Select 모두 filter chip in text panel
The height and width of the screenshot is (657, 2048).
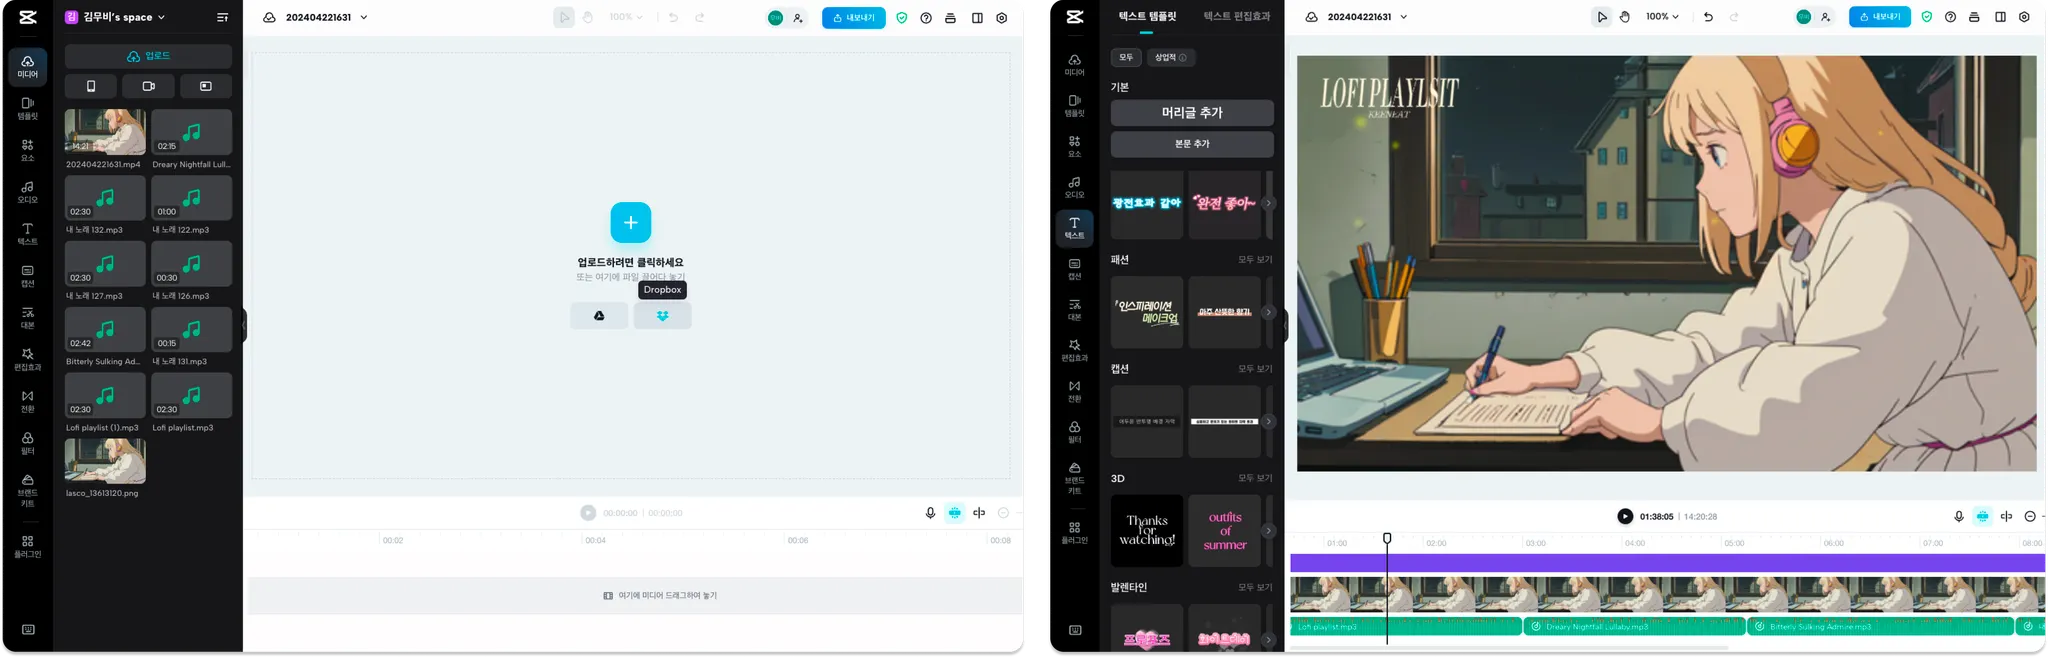pos(1126,57)
